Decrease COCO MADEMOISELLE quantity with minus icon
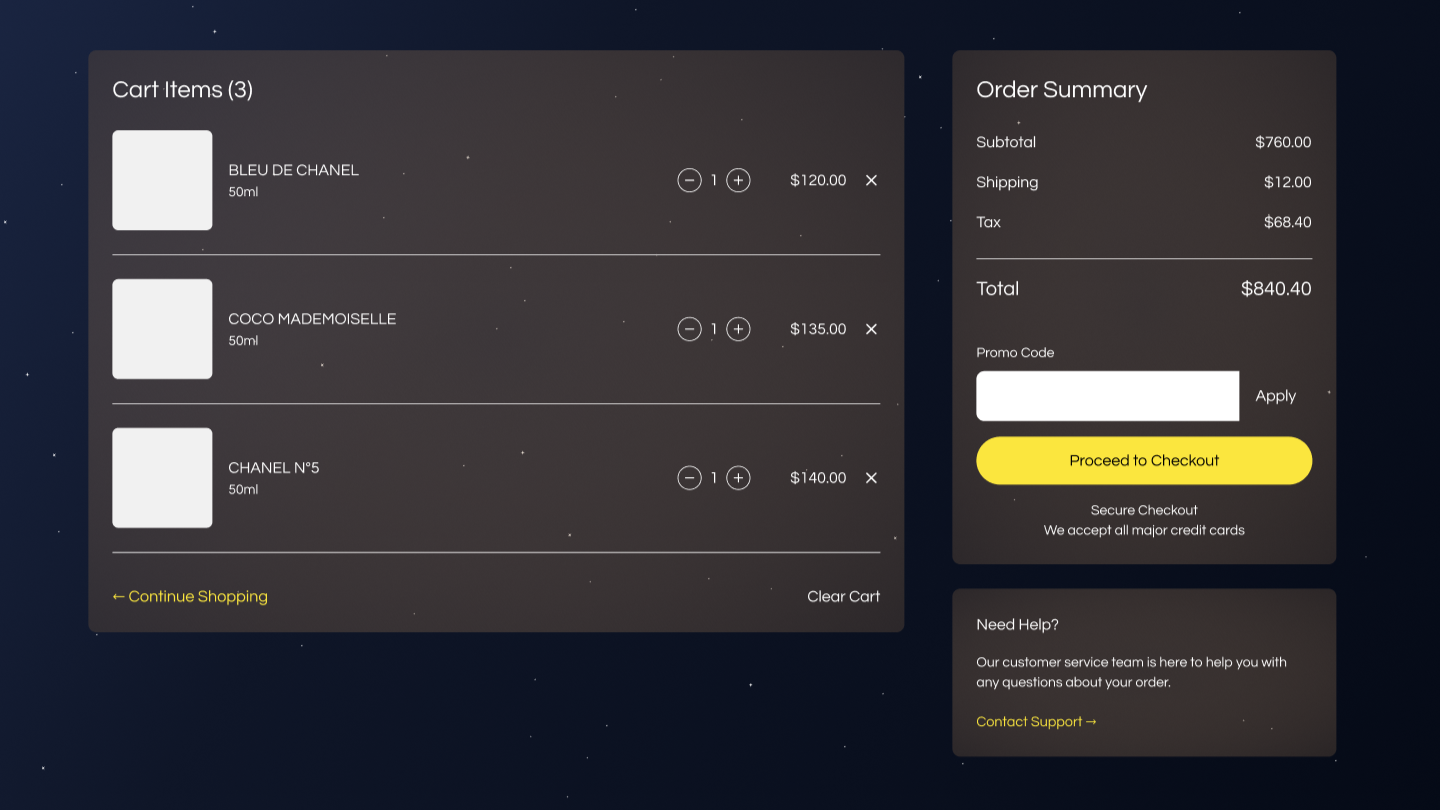 689,329
